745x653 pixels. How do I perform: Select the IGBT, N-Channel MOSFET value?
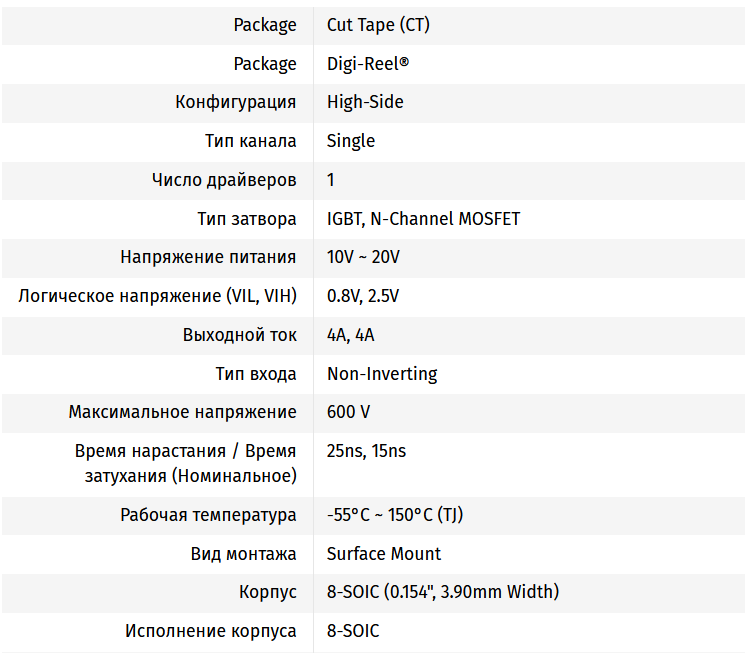[x=423, y=219]
